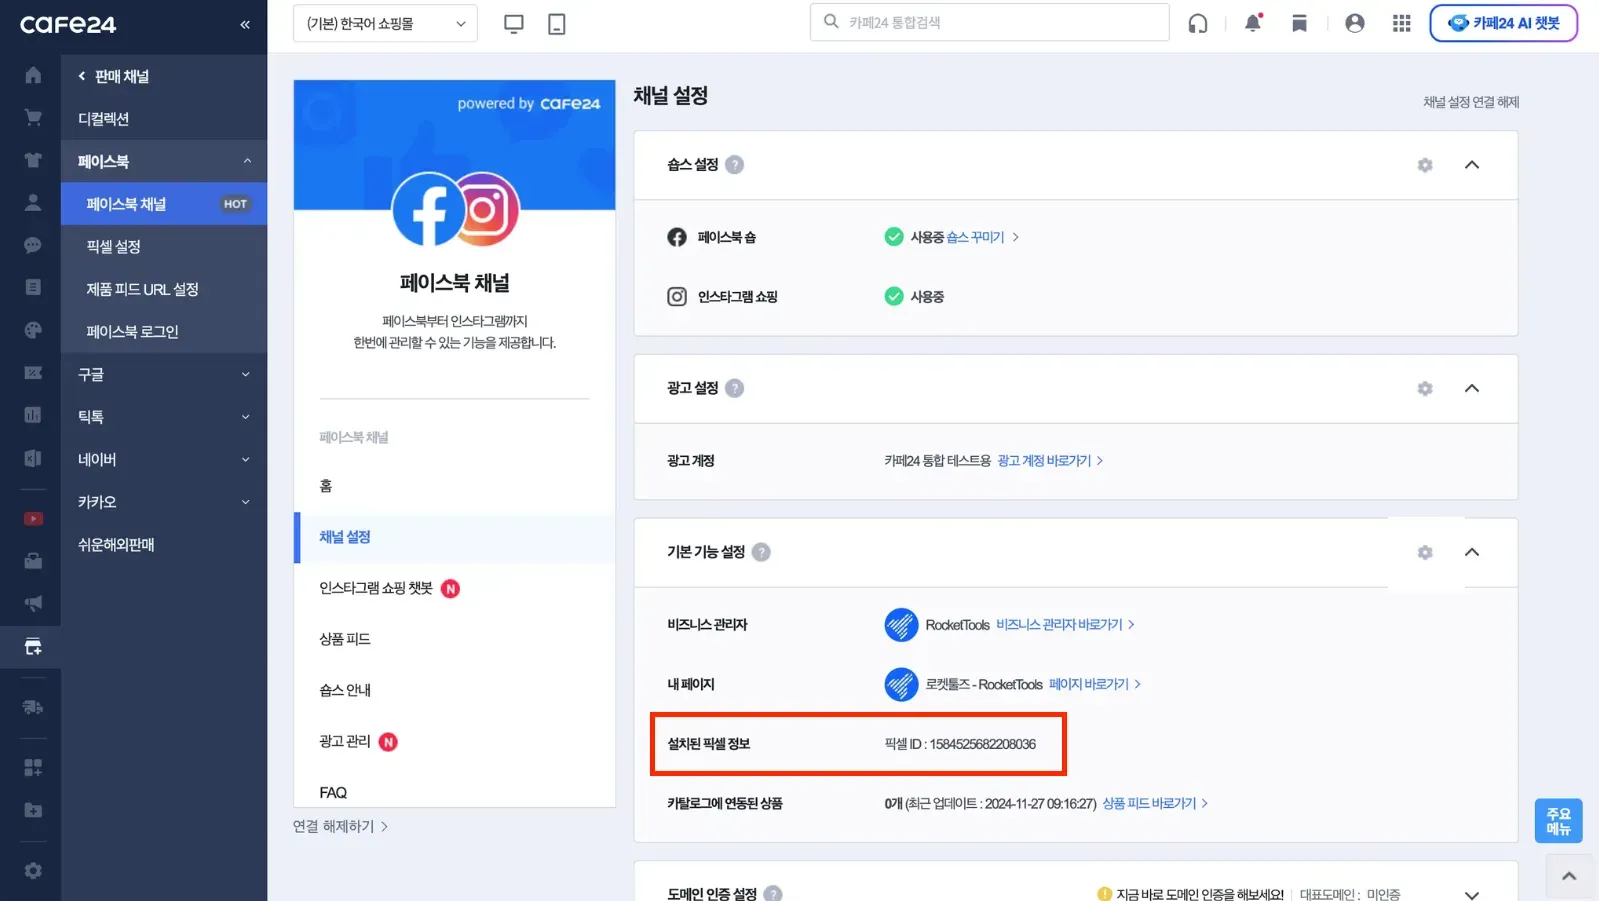Go back to 판매 채널 menu

pos(114,76)
